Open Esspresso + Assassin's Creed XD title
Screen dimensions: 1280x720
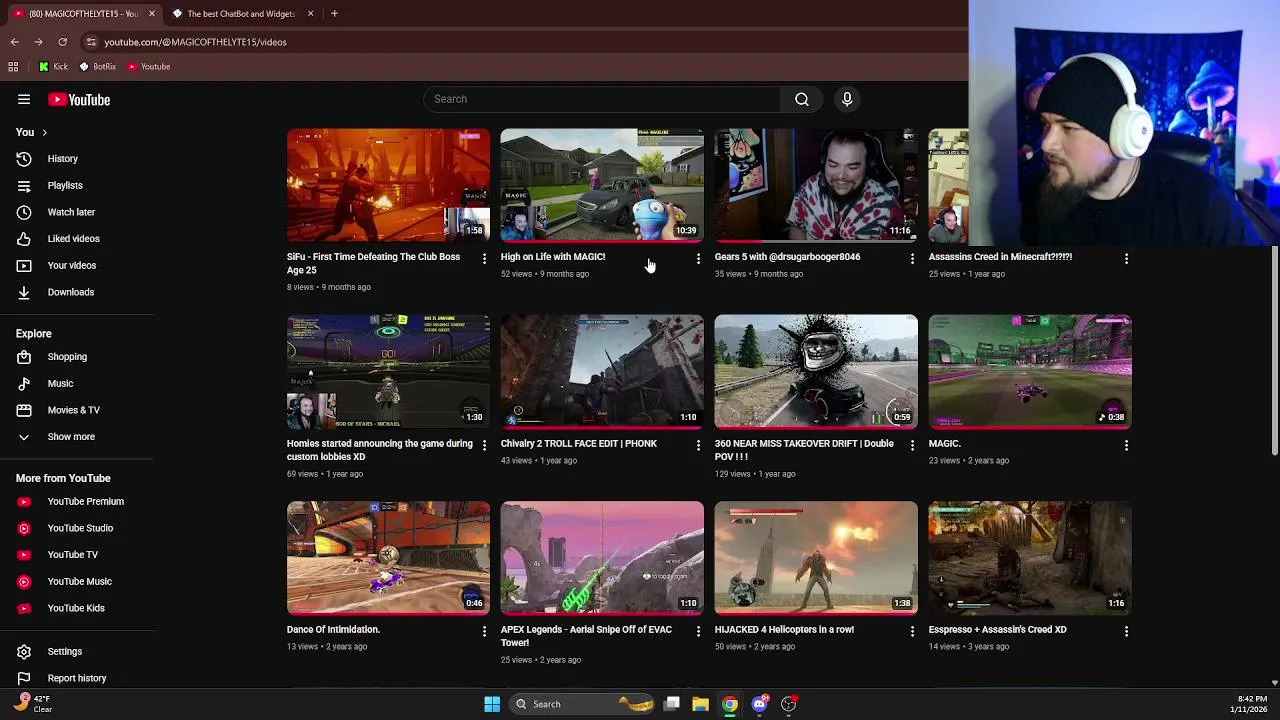[997, 630]
